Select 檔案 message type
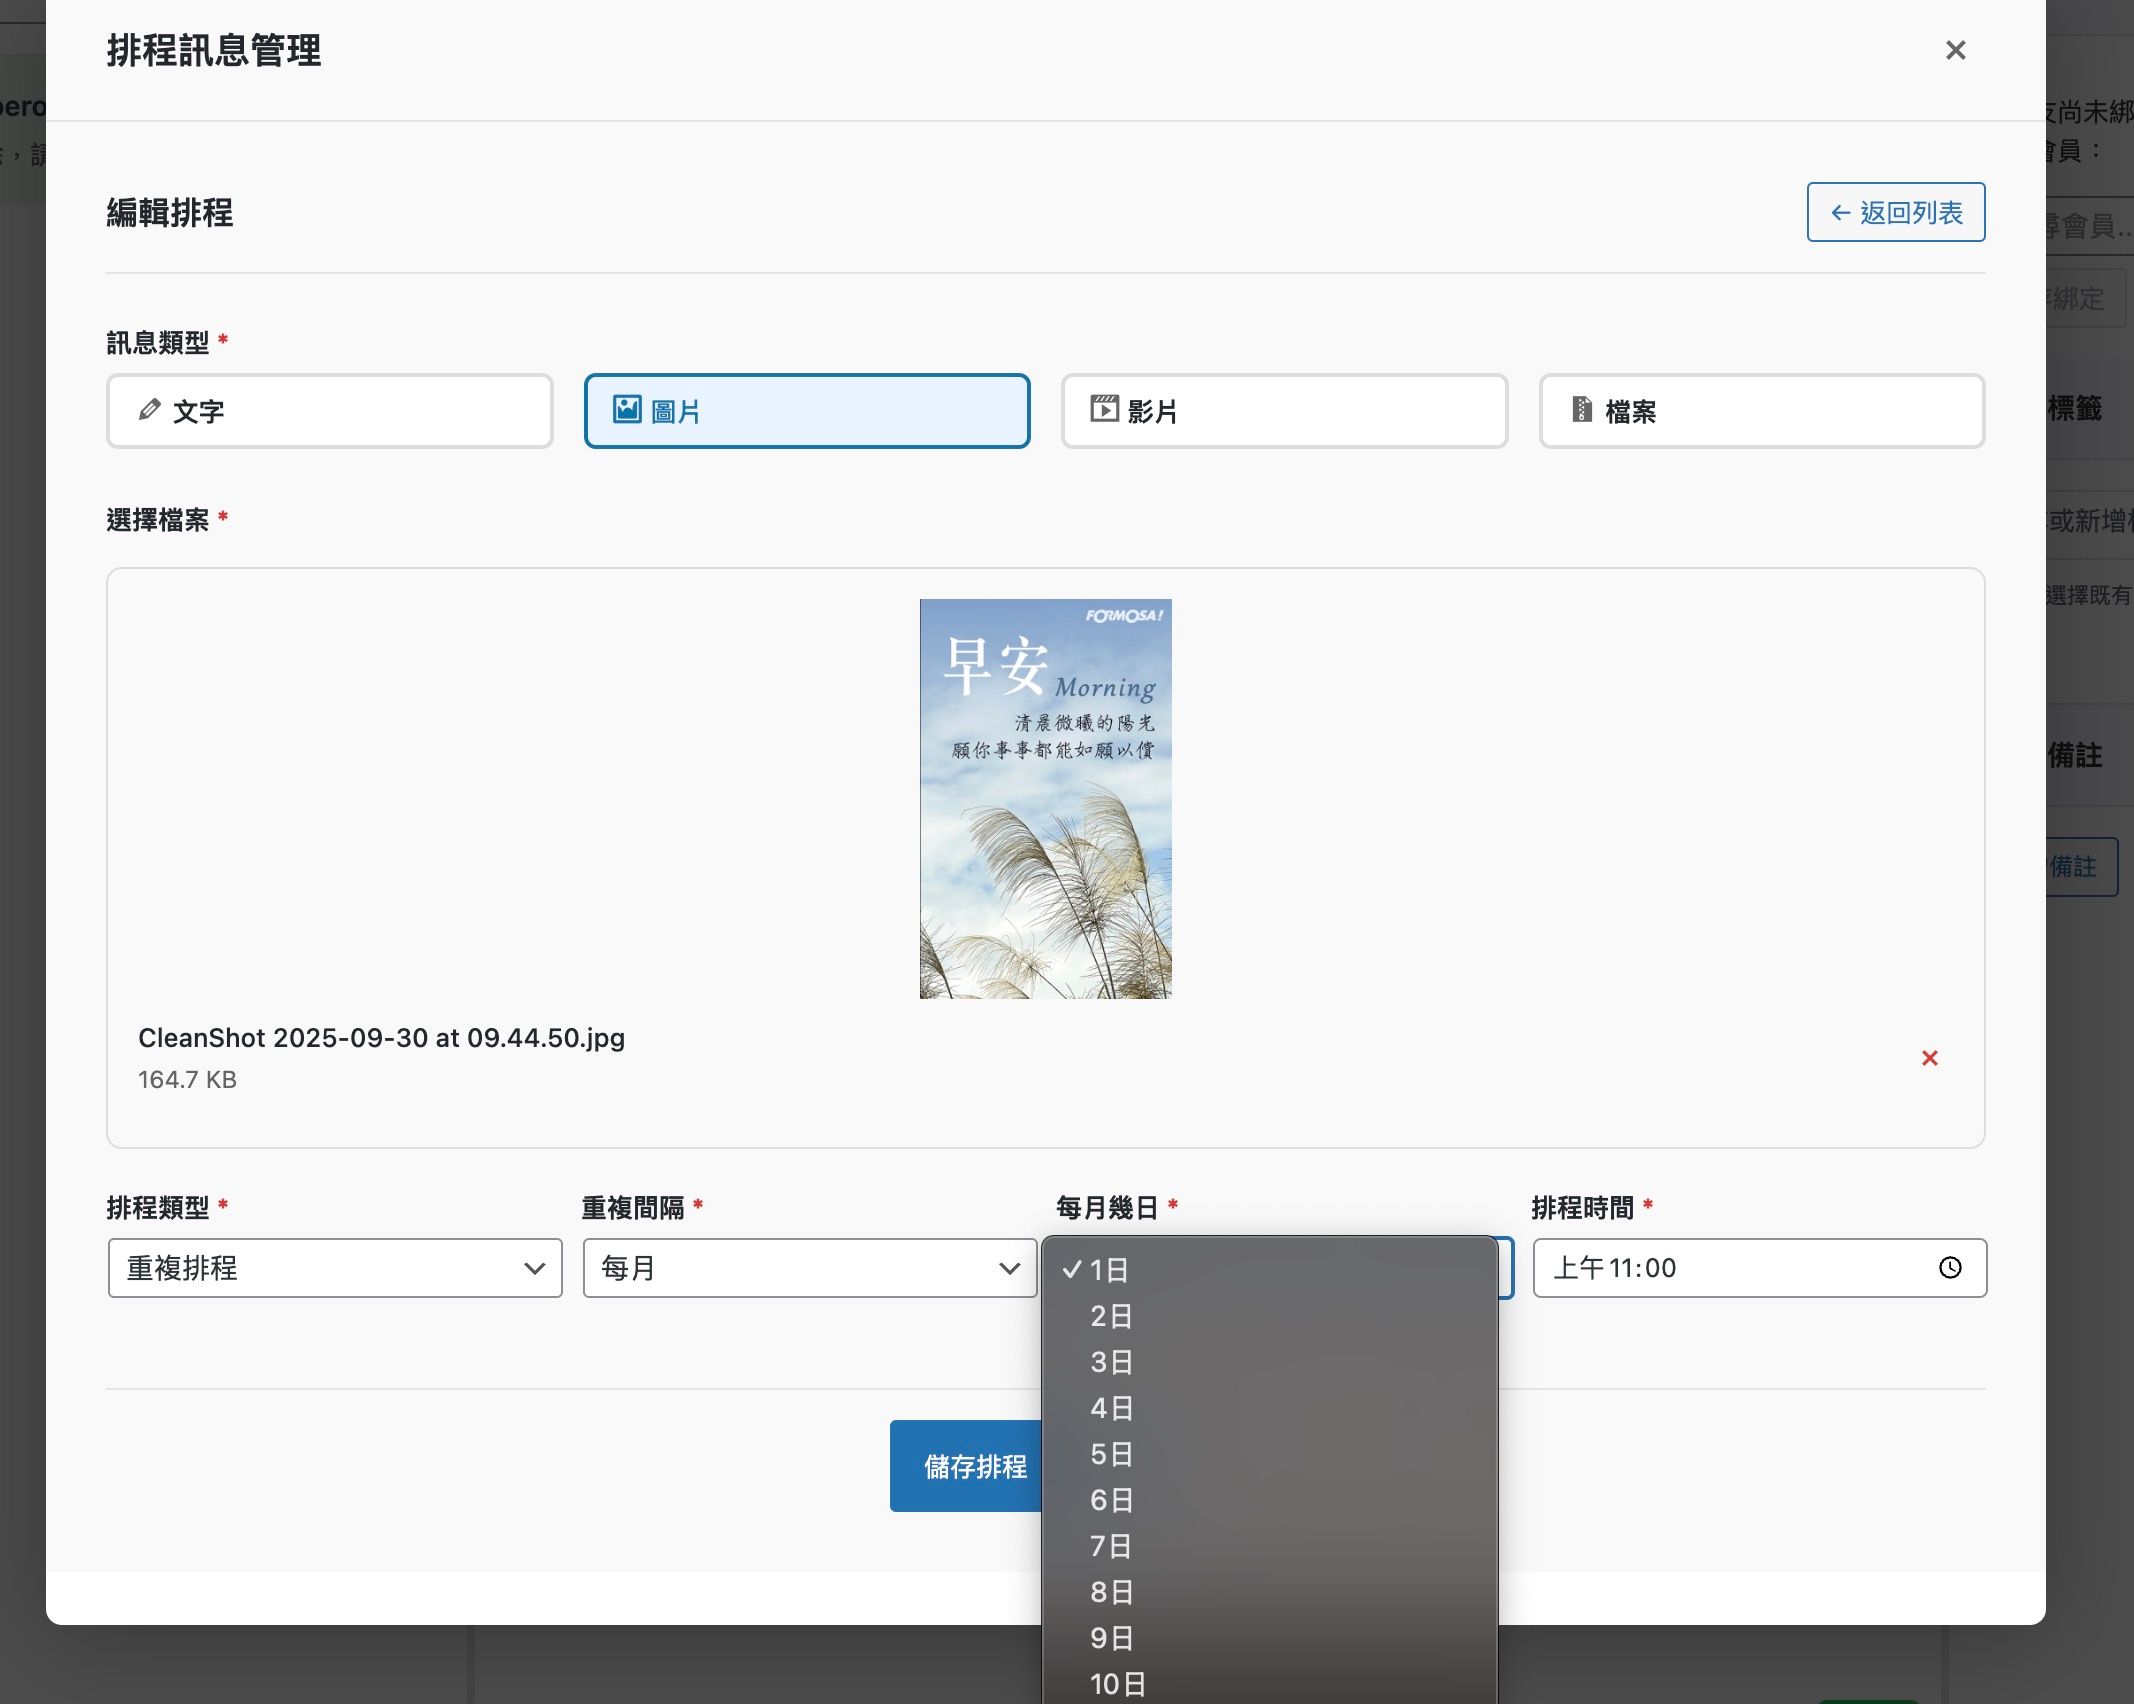Image resolution: width=2134 pixels, height=1704 pixels. [x=1761, y=411]
